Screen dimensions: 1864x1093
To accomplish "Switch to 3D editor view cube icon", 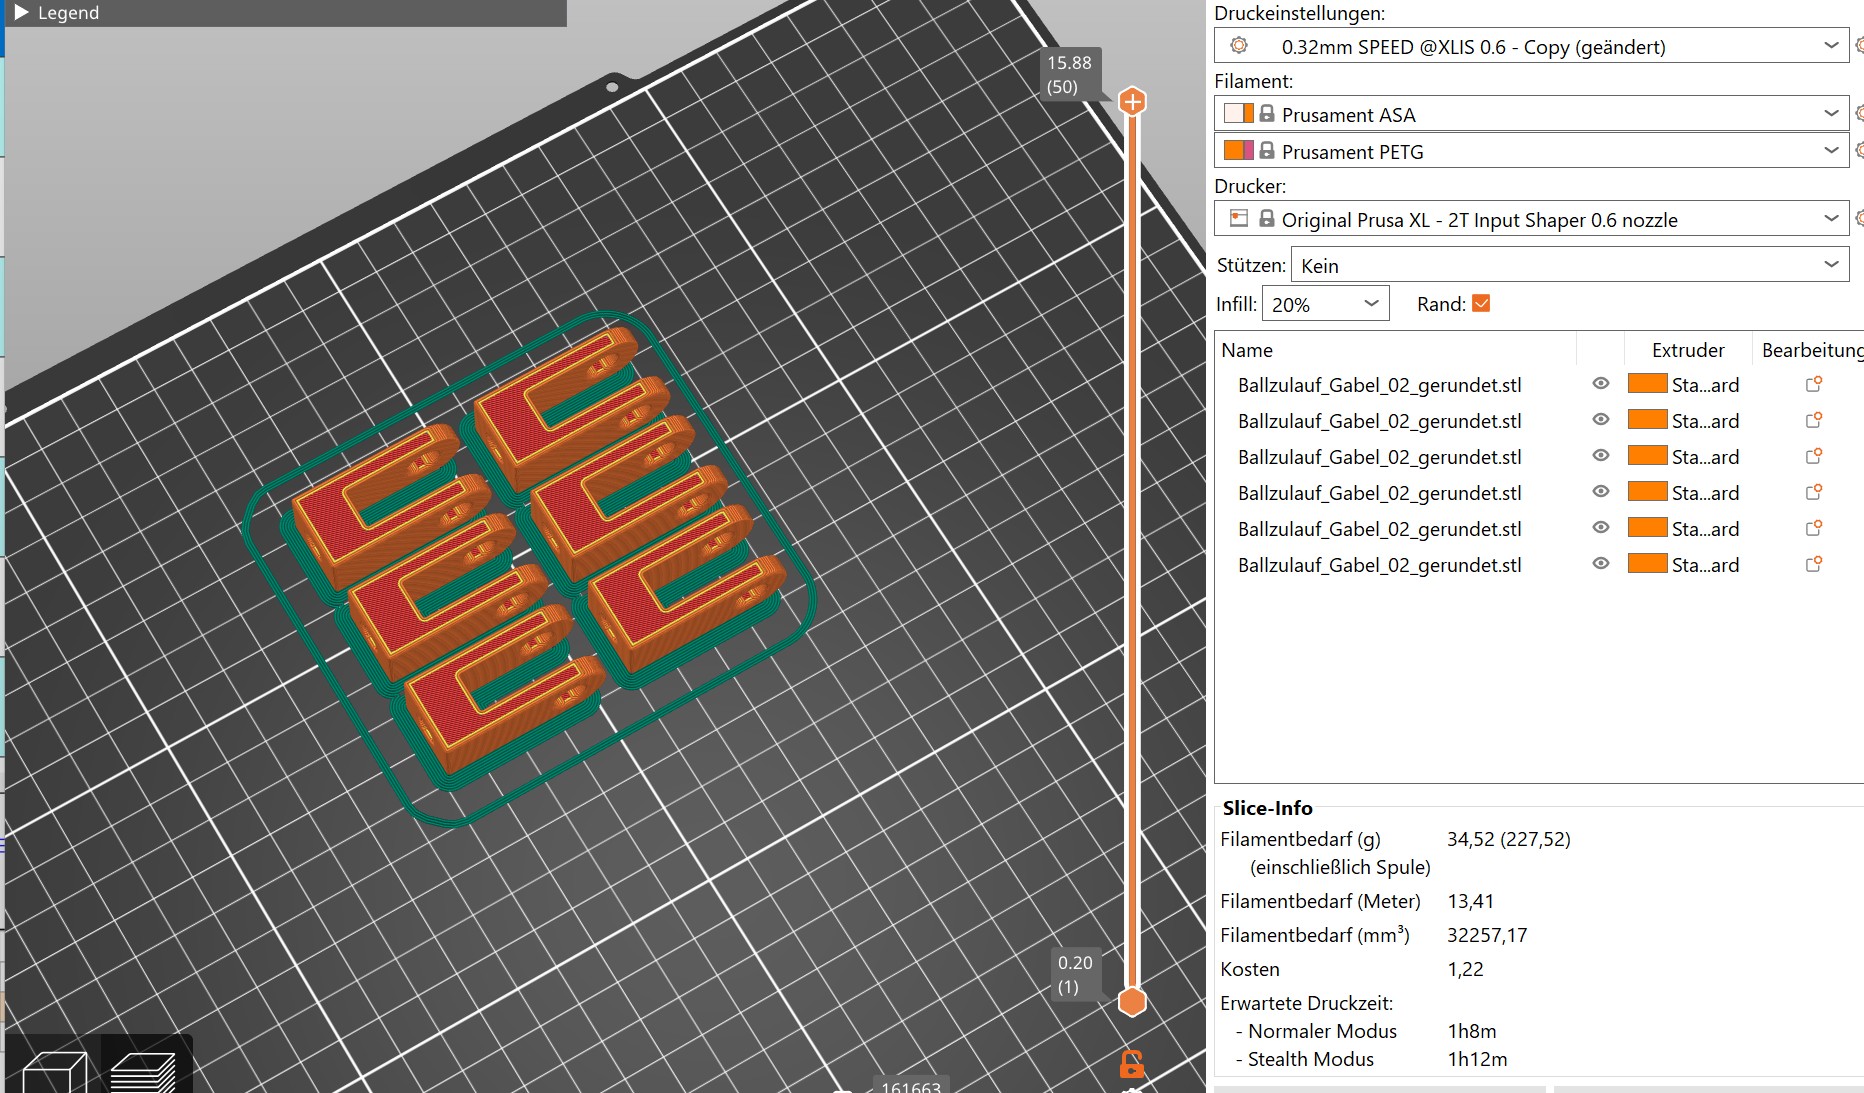I will click(54, 1072).
